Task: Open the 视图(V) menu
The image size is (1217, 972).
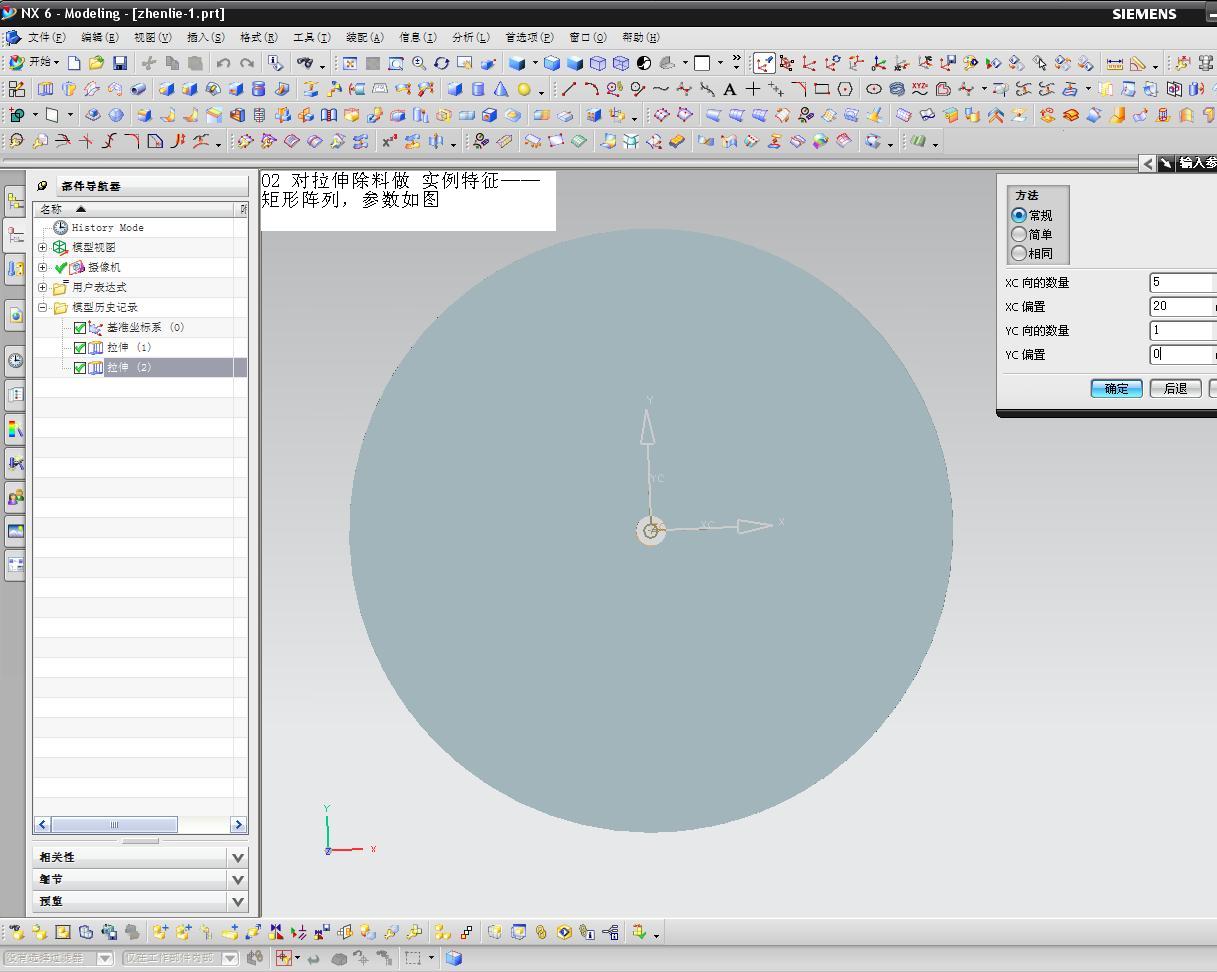Action: pyautogui.click(x=152, y=37)
